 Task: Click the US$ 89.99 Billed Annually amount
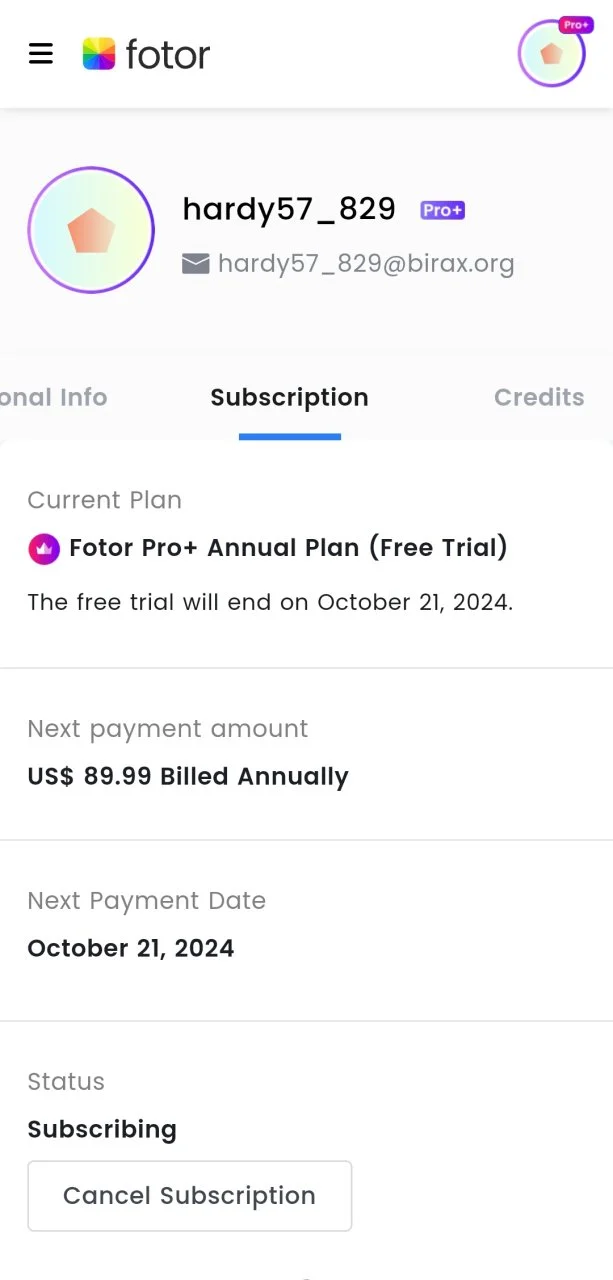(188, 777)
